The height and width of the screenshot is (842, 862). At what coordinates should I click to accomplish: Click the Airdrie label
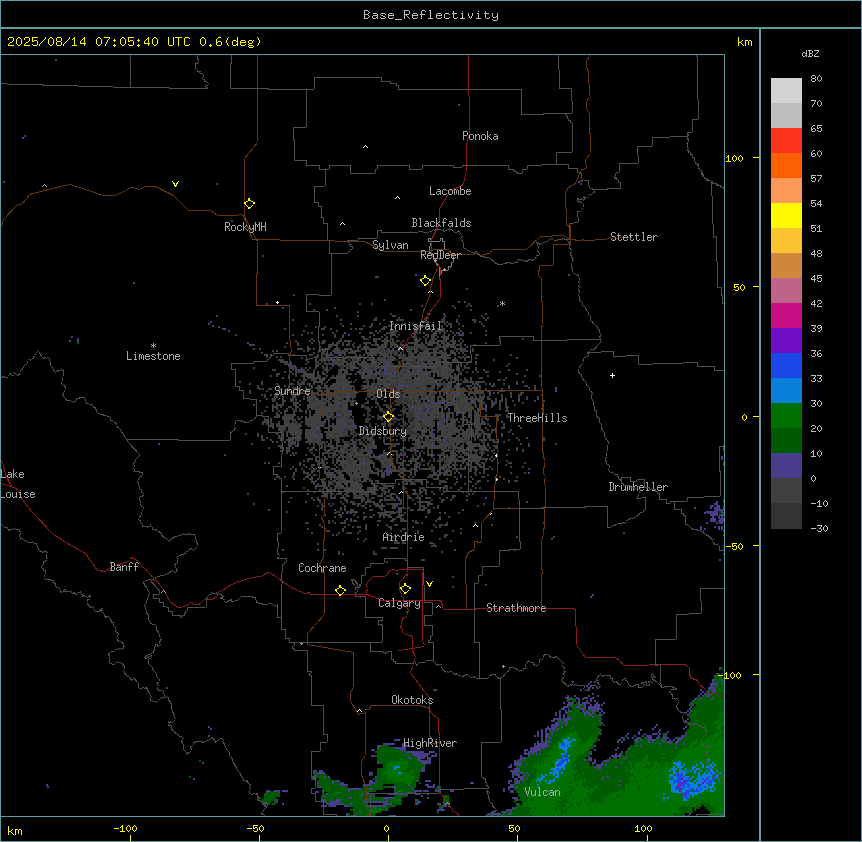(x=404, y=537)
